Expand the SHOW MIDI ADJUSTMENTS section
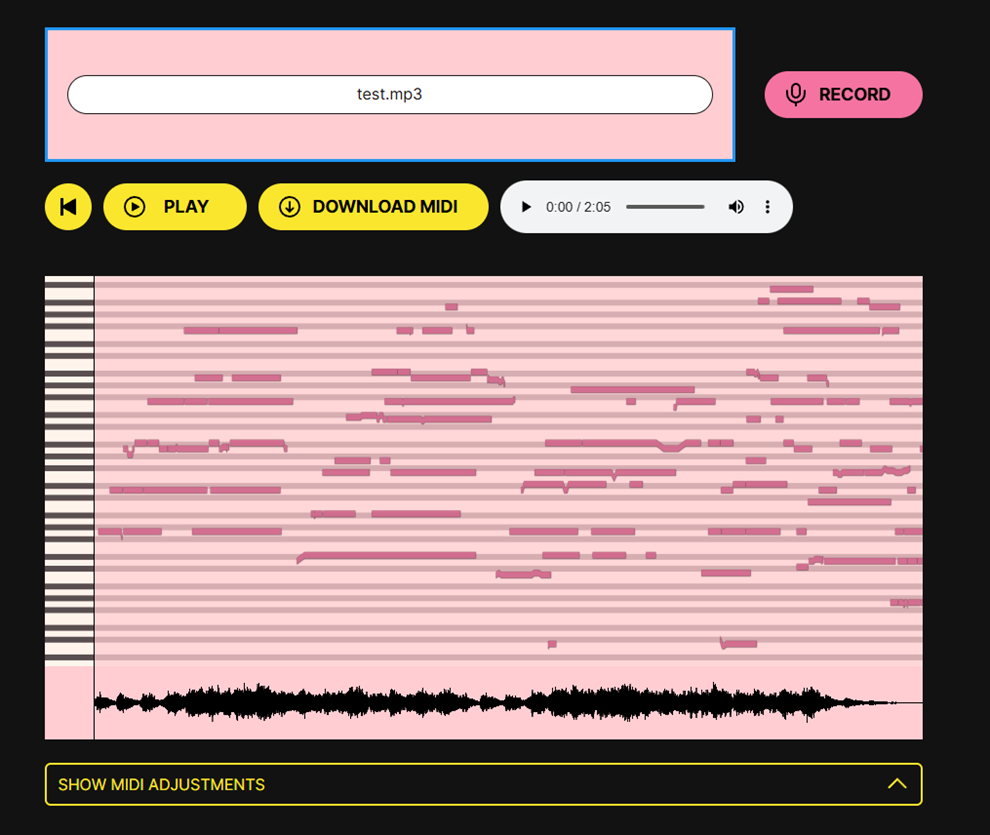The width and height of the screenshot is (990, 835). (x=162, y=785)
